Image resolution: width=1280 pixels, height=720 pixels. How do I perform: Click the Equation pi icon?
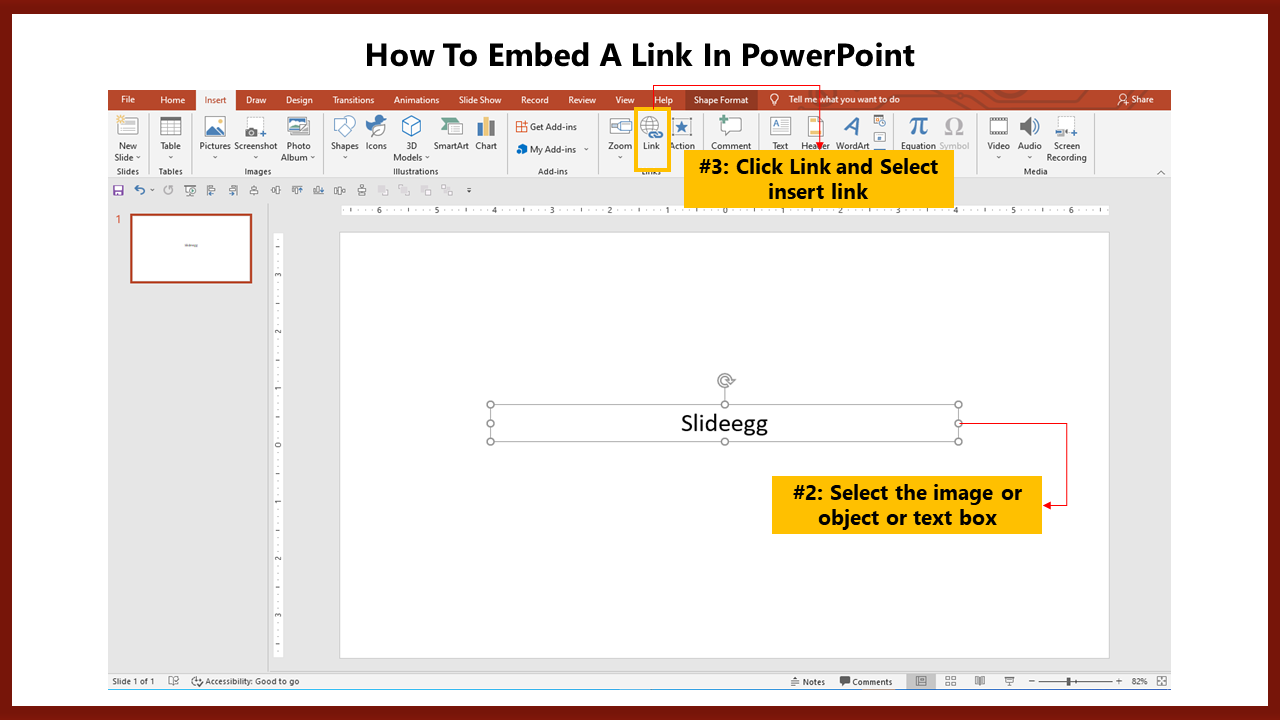[x=918, y=126]
